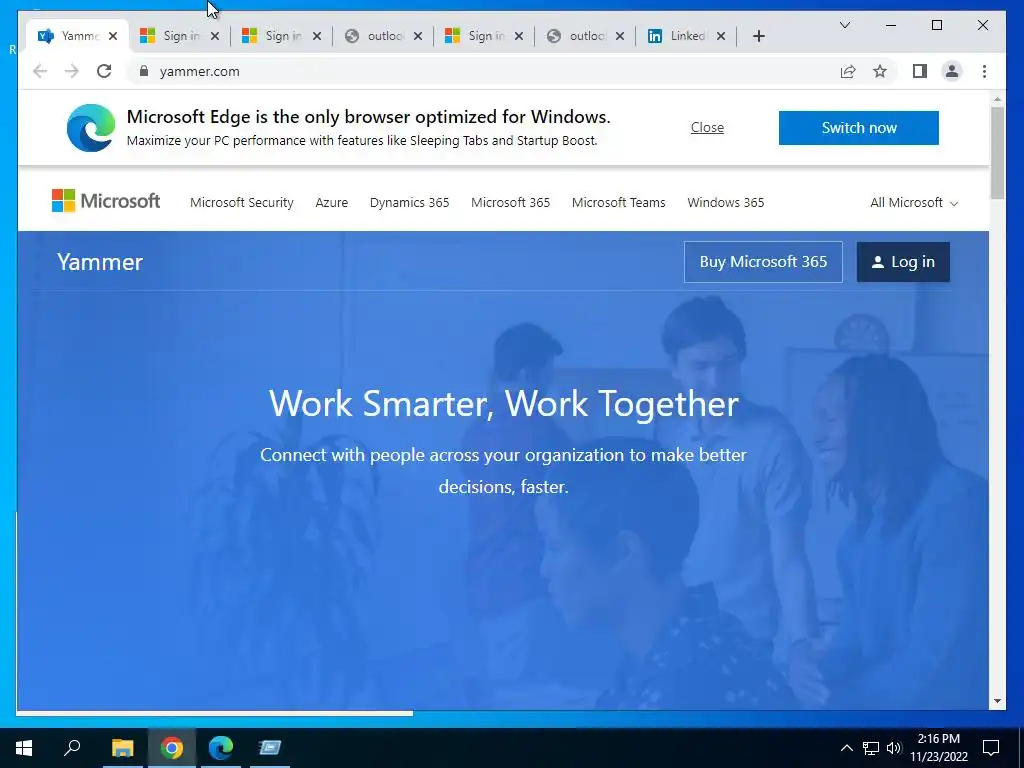Open the Dynamics 365 nav link
Screen dimensions: 1024x768
point(409,202)
